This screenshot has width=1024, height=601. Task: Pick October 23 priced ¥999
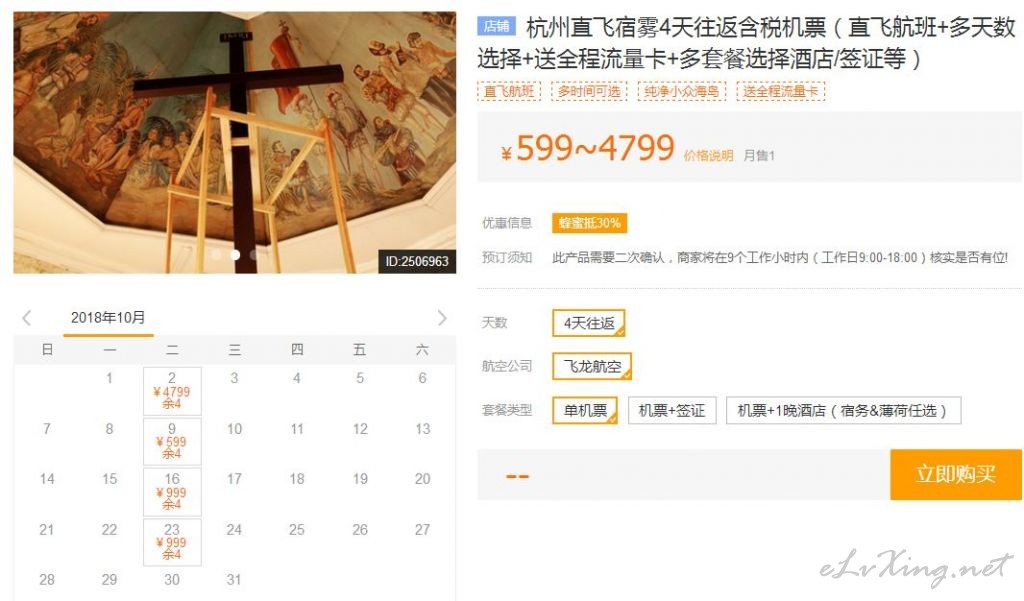click(x=172, y=542)
